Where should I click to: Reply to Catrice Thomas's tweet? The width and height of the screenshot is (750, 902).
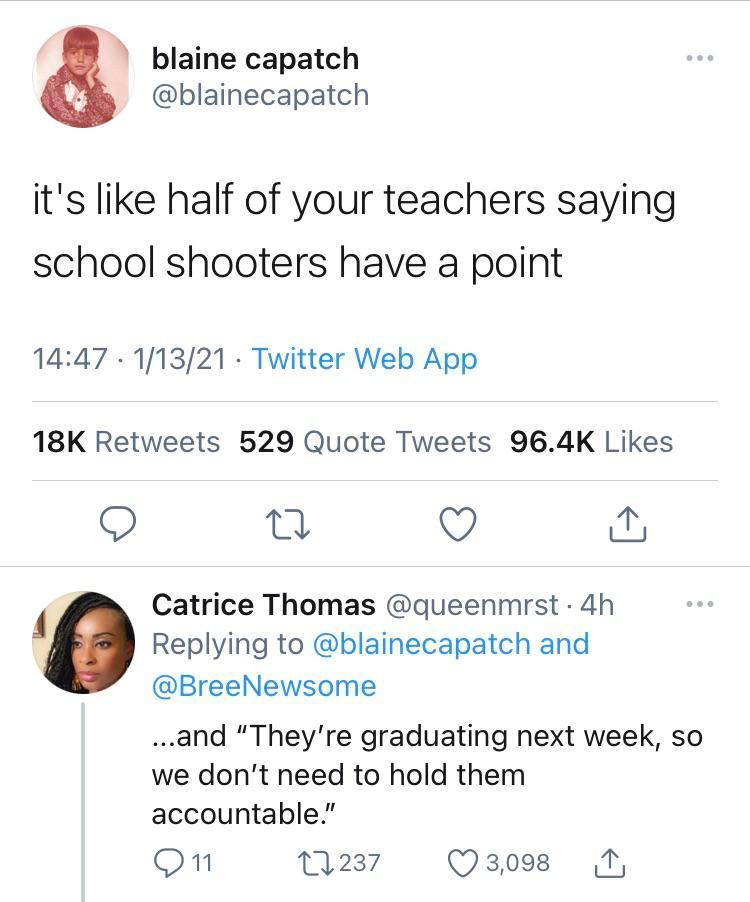[x=168, y=862]
